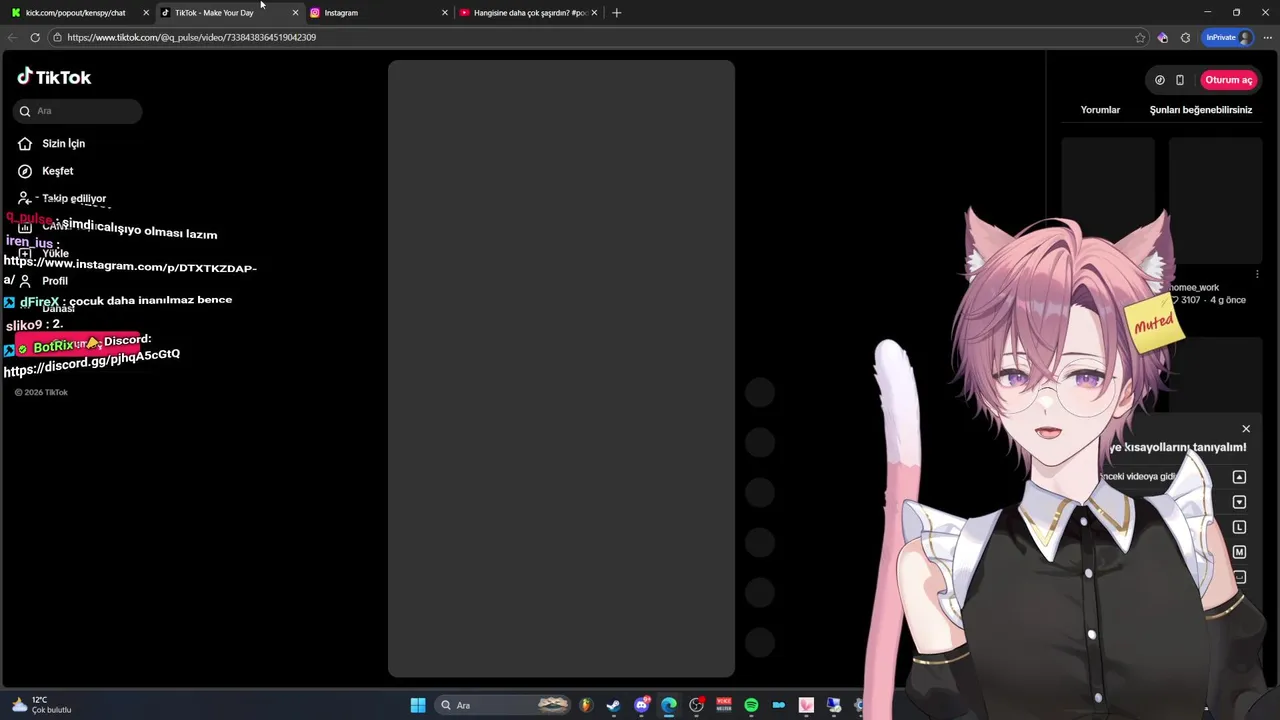This screenshot has width=1280, height=720.
Task: Open the pink app icon on taskbar
Action: pyautogui.click(x=806, y=705)
